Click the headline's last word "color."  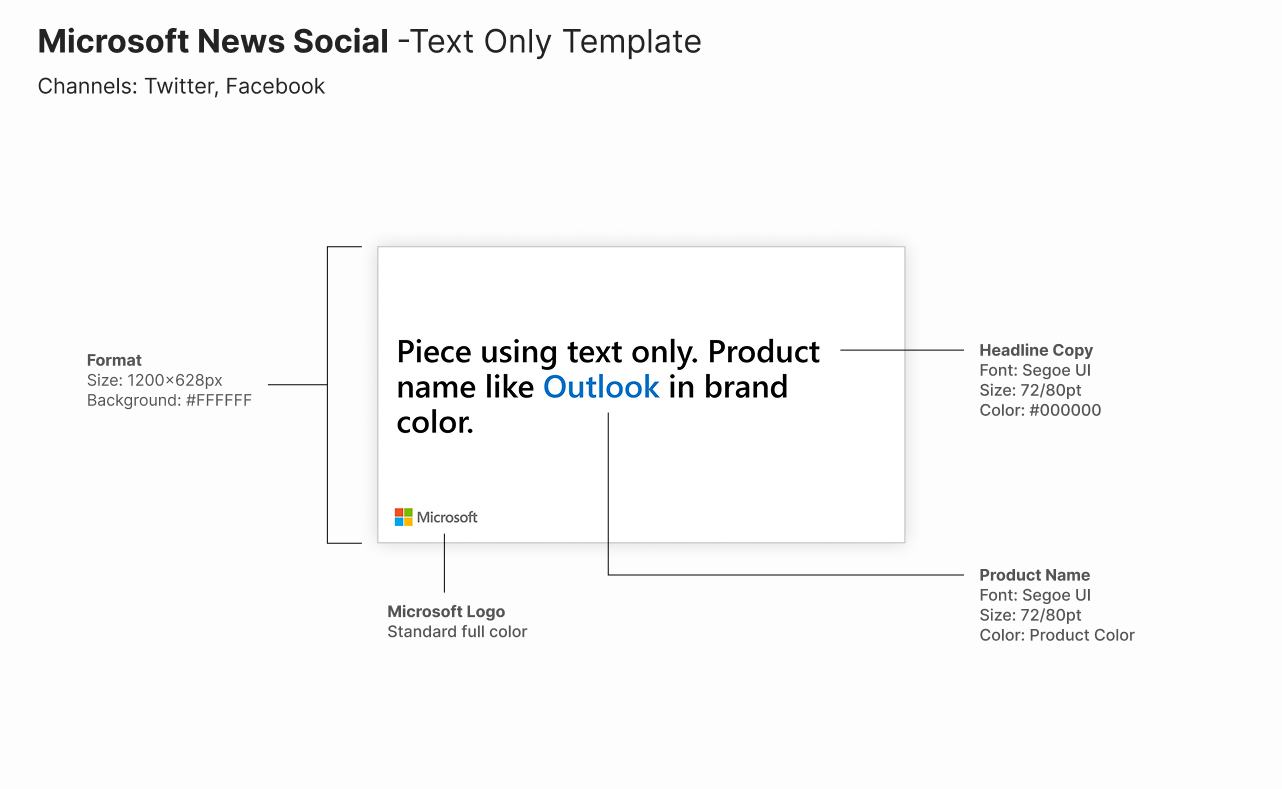[x=435, y=423]
